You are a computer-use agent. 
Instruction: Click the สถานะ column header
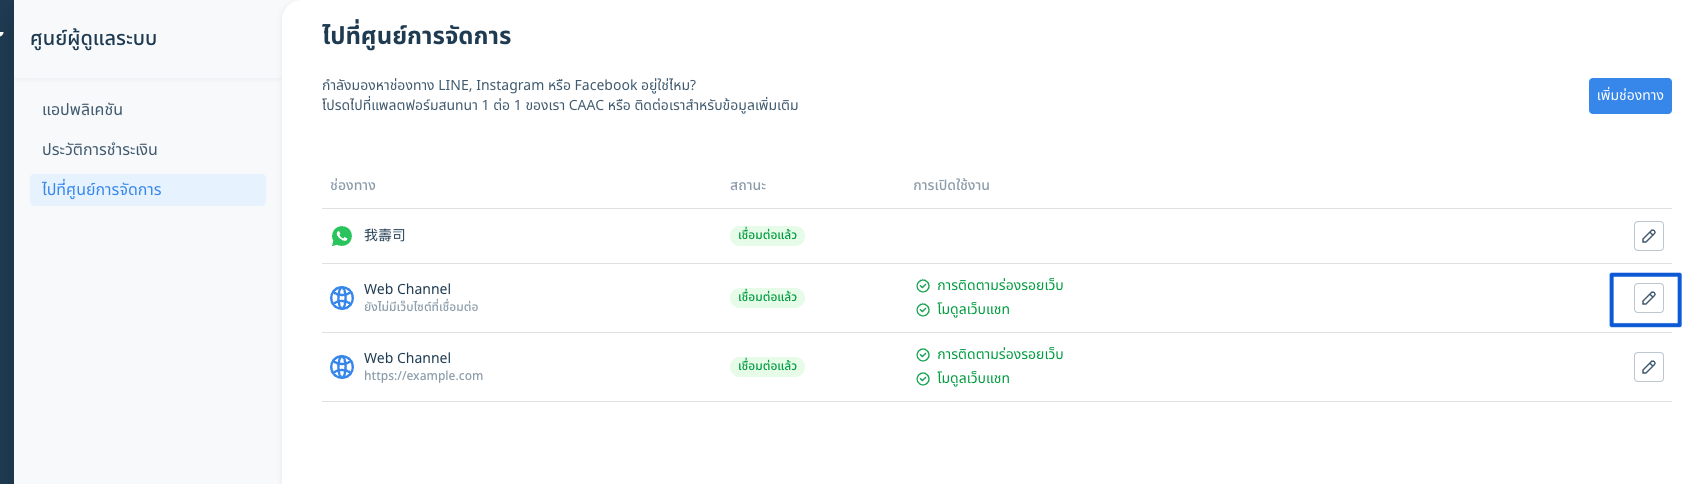point(748,186)
